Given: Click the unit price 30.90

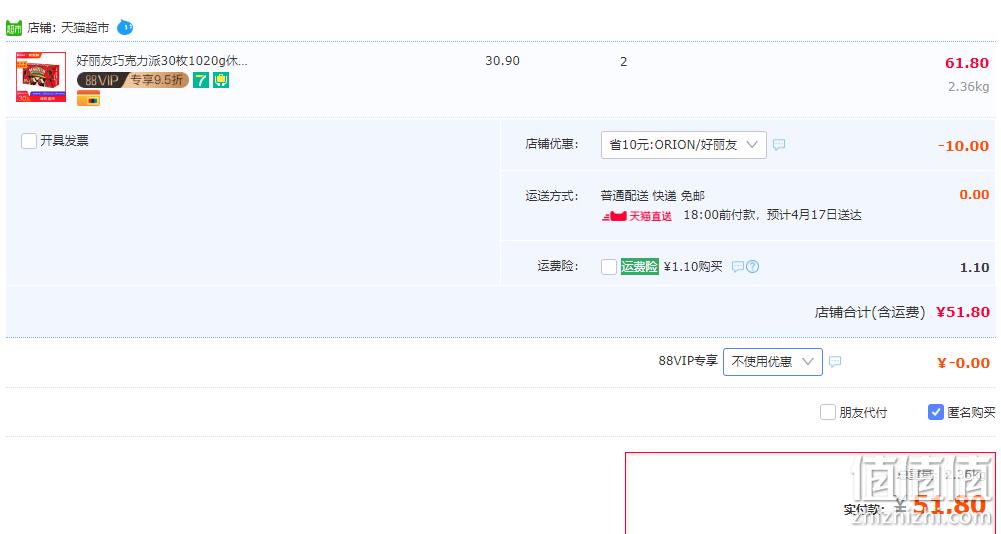Looking at the screenshot, I should click(x=502, y=61).
